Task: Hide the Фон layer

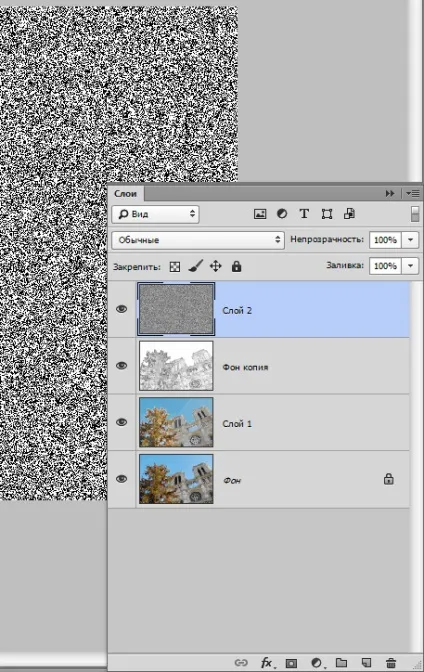Action: click(122, 479)
